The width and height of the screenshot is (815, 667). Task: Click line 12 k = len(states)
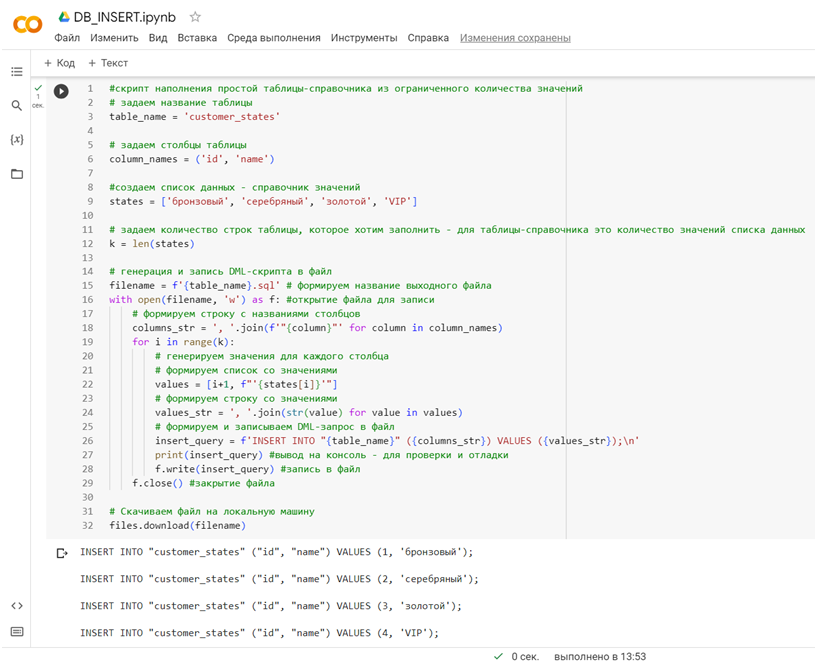[x=152, y=244]
